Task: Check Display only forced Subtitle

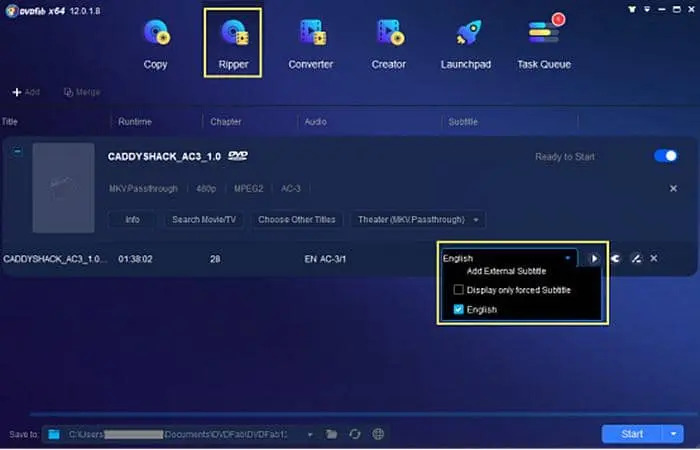Action: [x=458, y=290]
